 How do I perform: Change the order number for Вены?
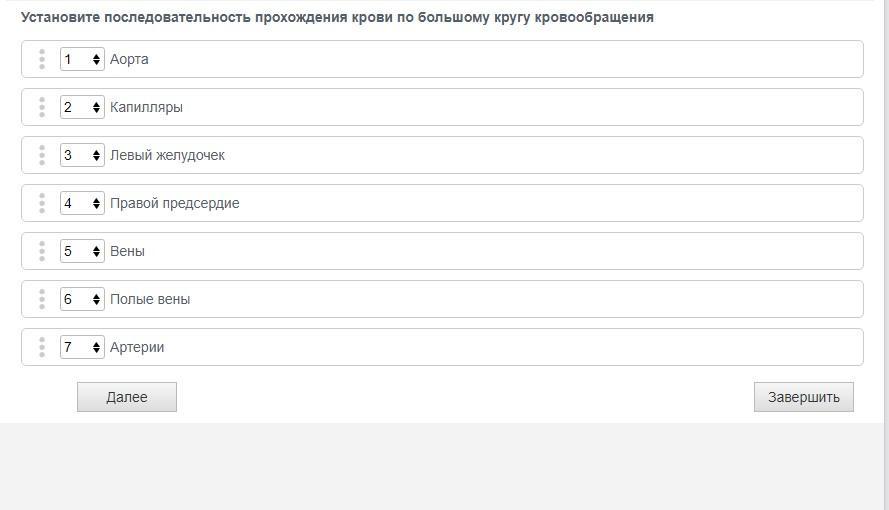(x=82, y=251)
